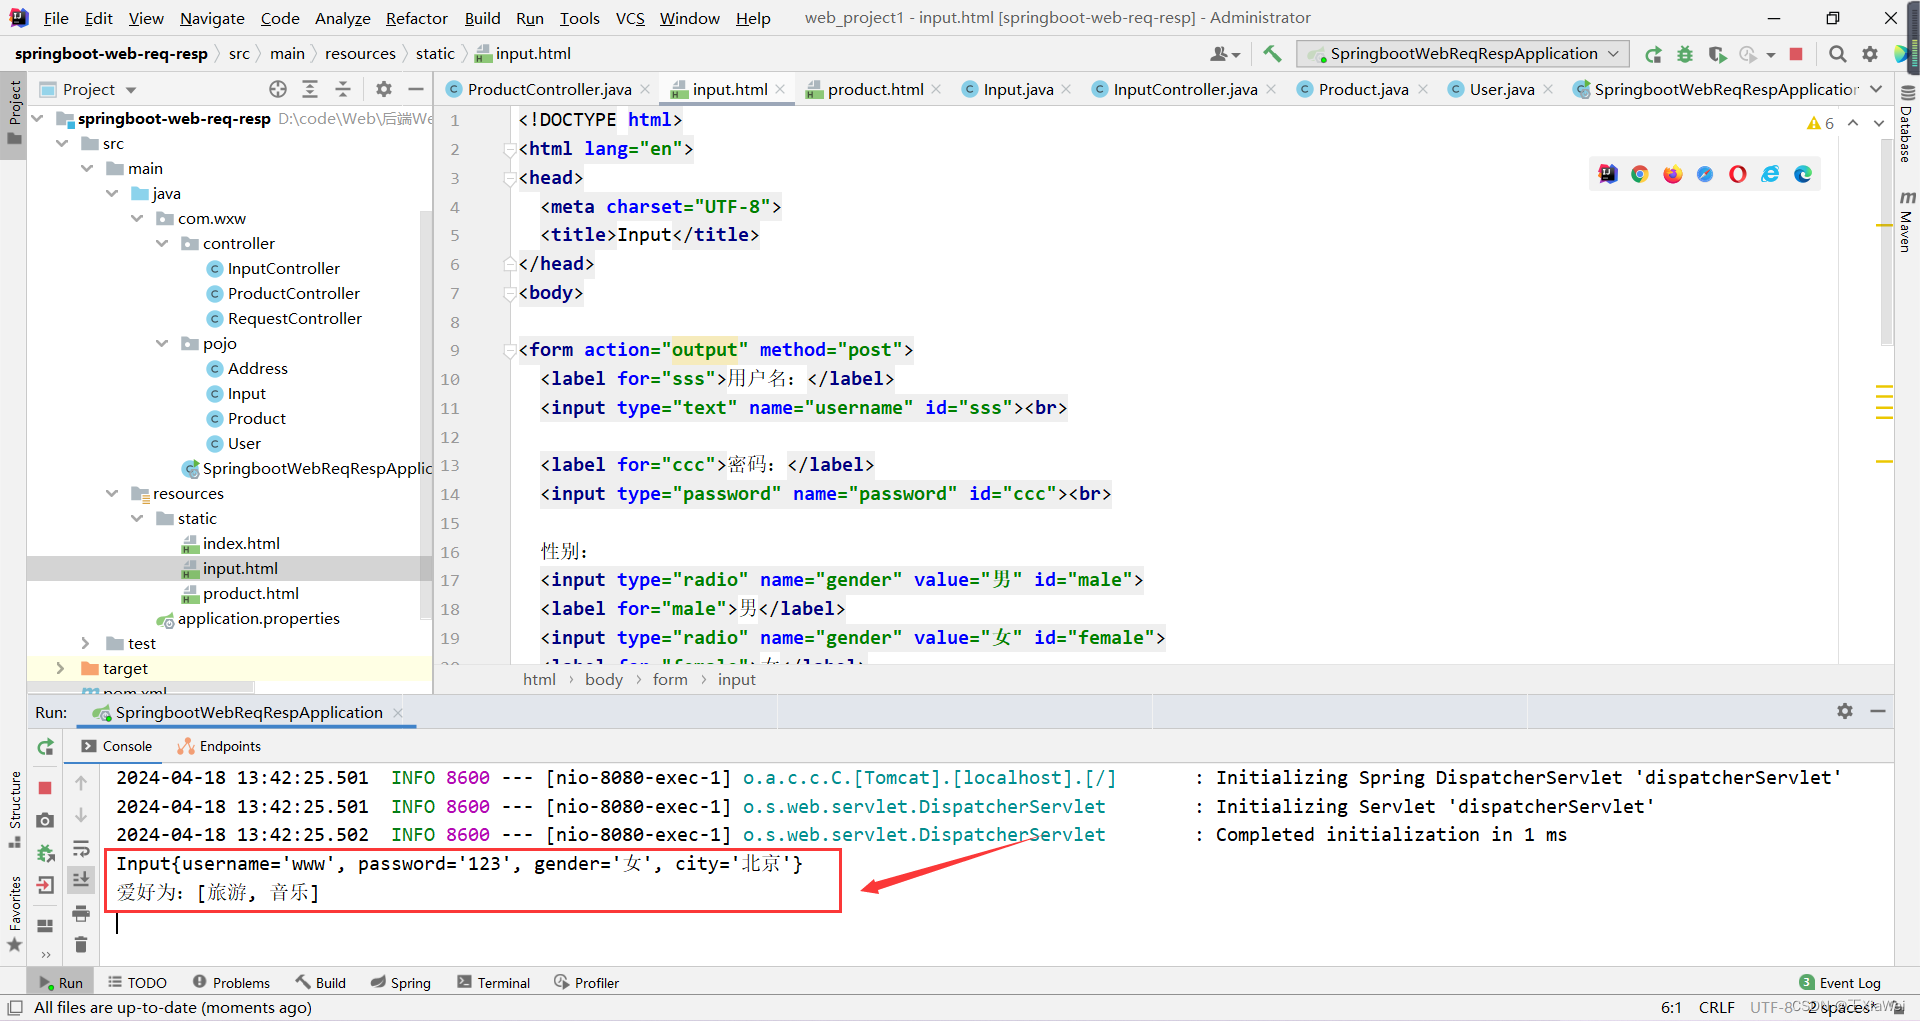Open Endpoints tab in Run panel
Viewport: 1920px width, 1021px height.
pyautogui.click(x=219, y=746)
